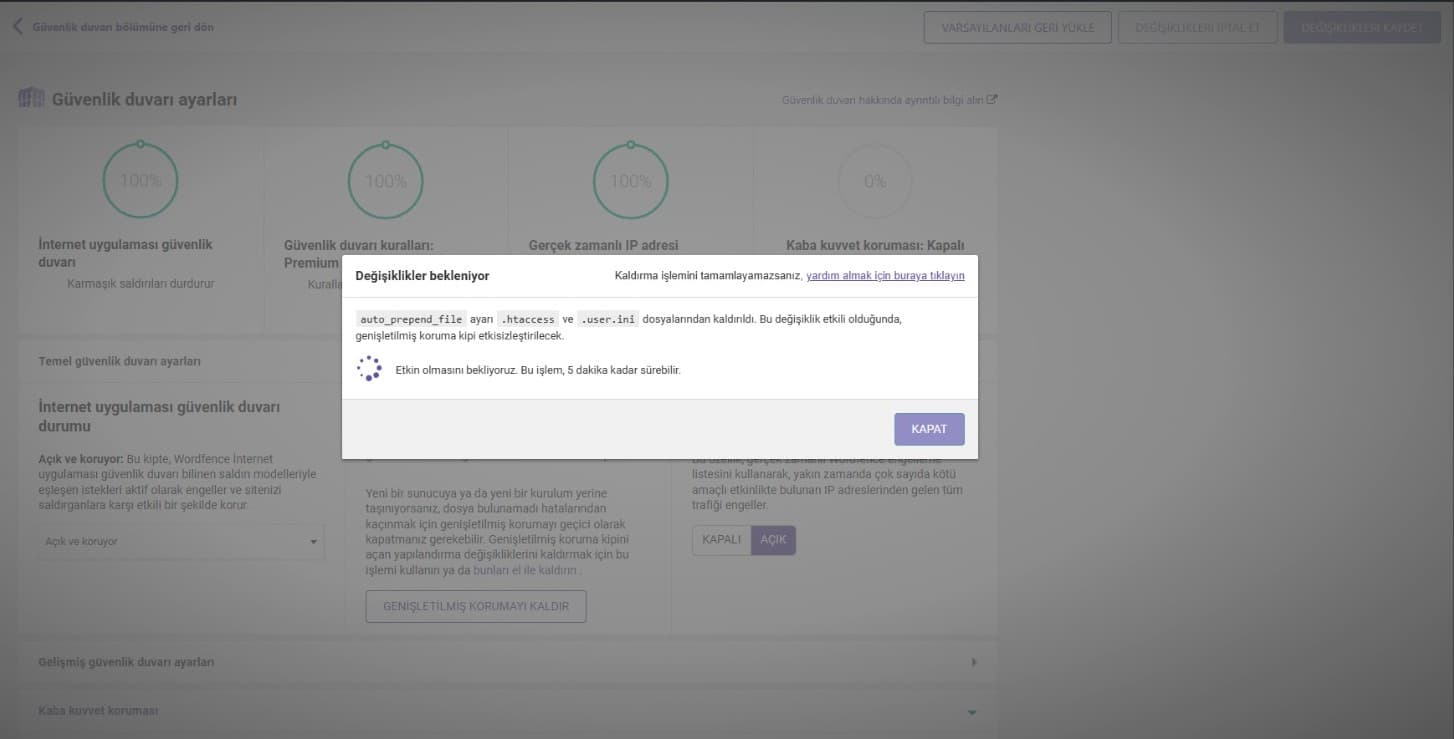The width and height of the screenshot is (1454, 739).
Task: Click the 100% web application firewall circle
Action: (140, 181)
